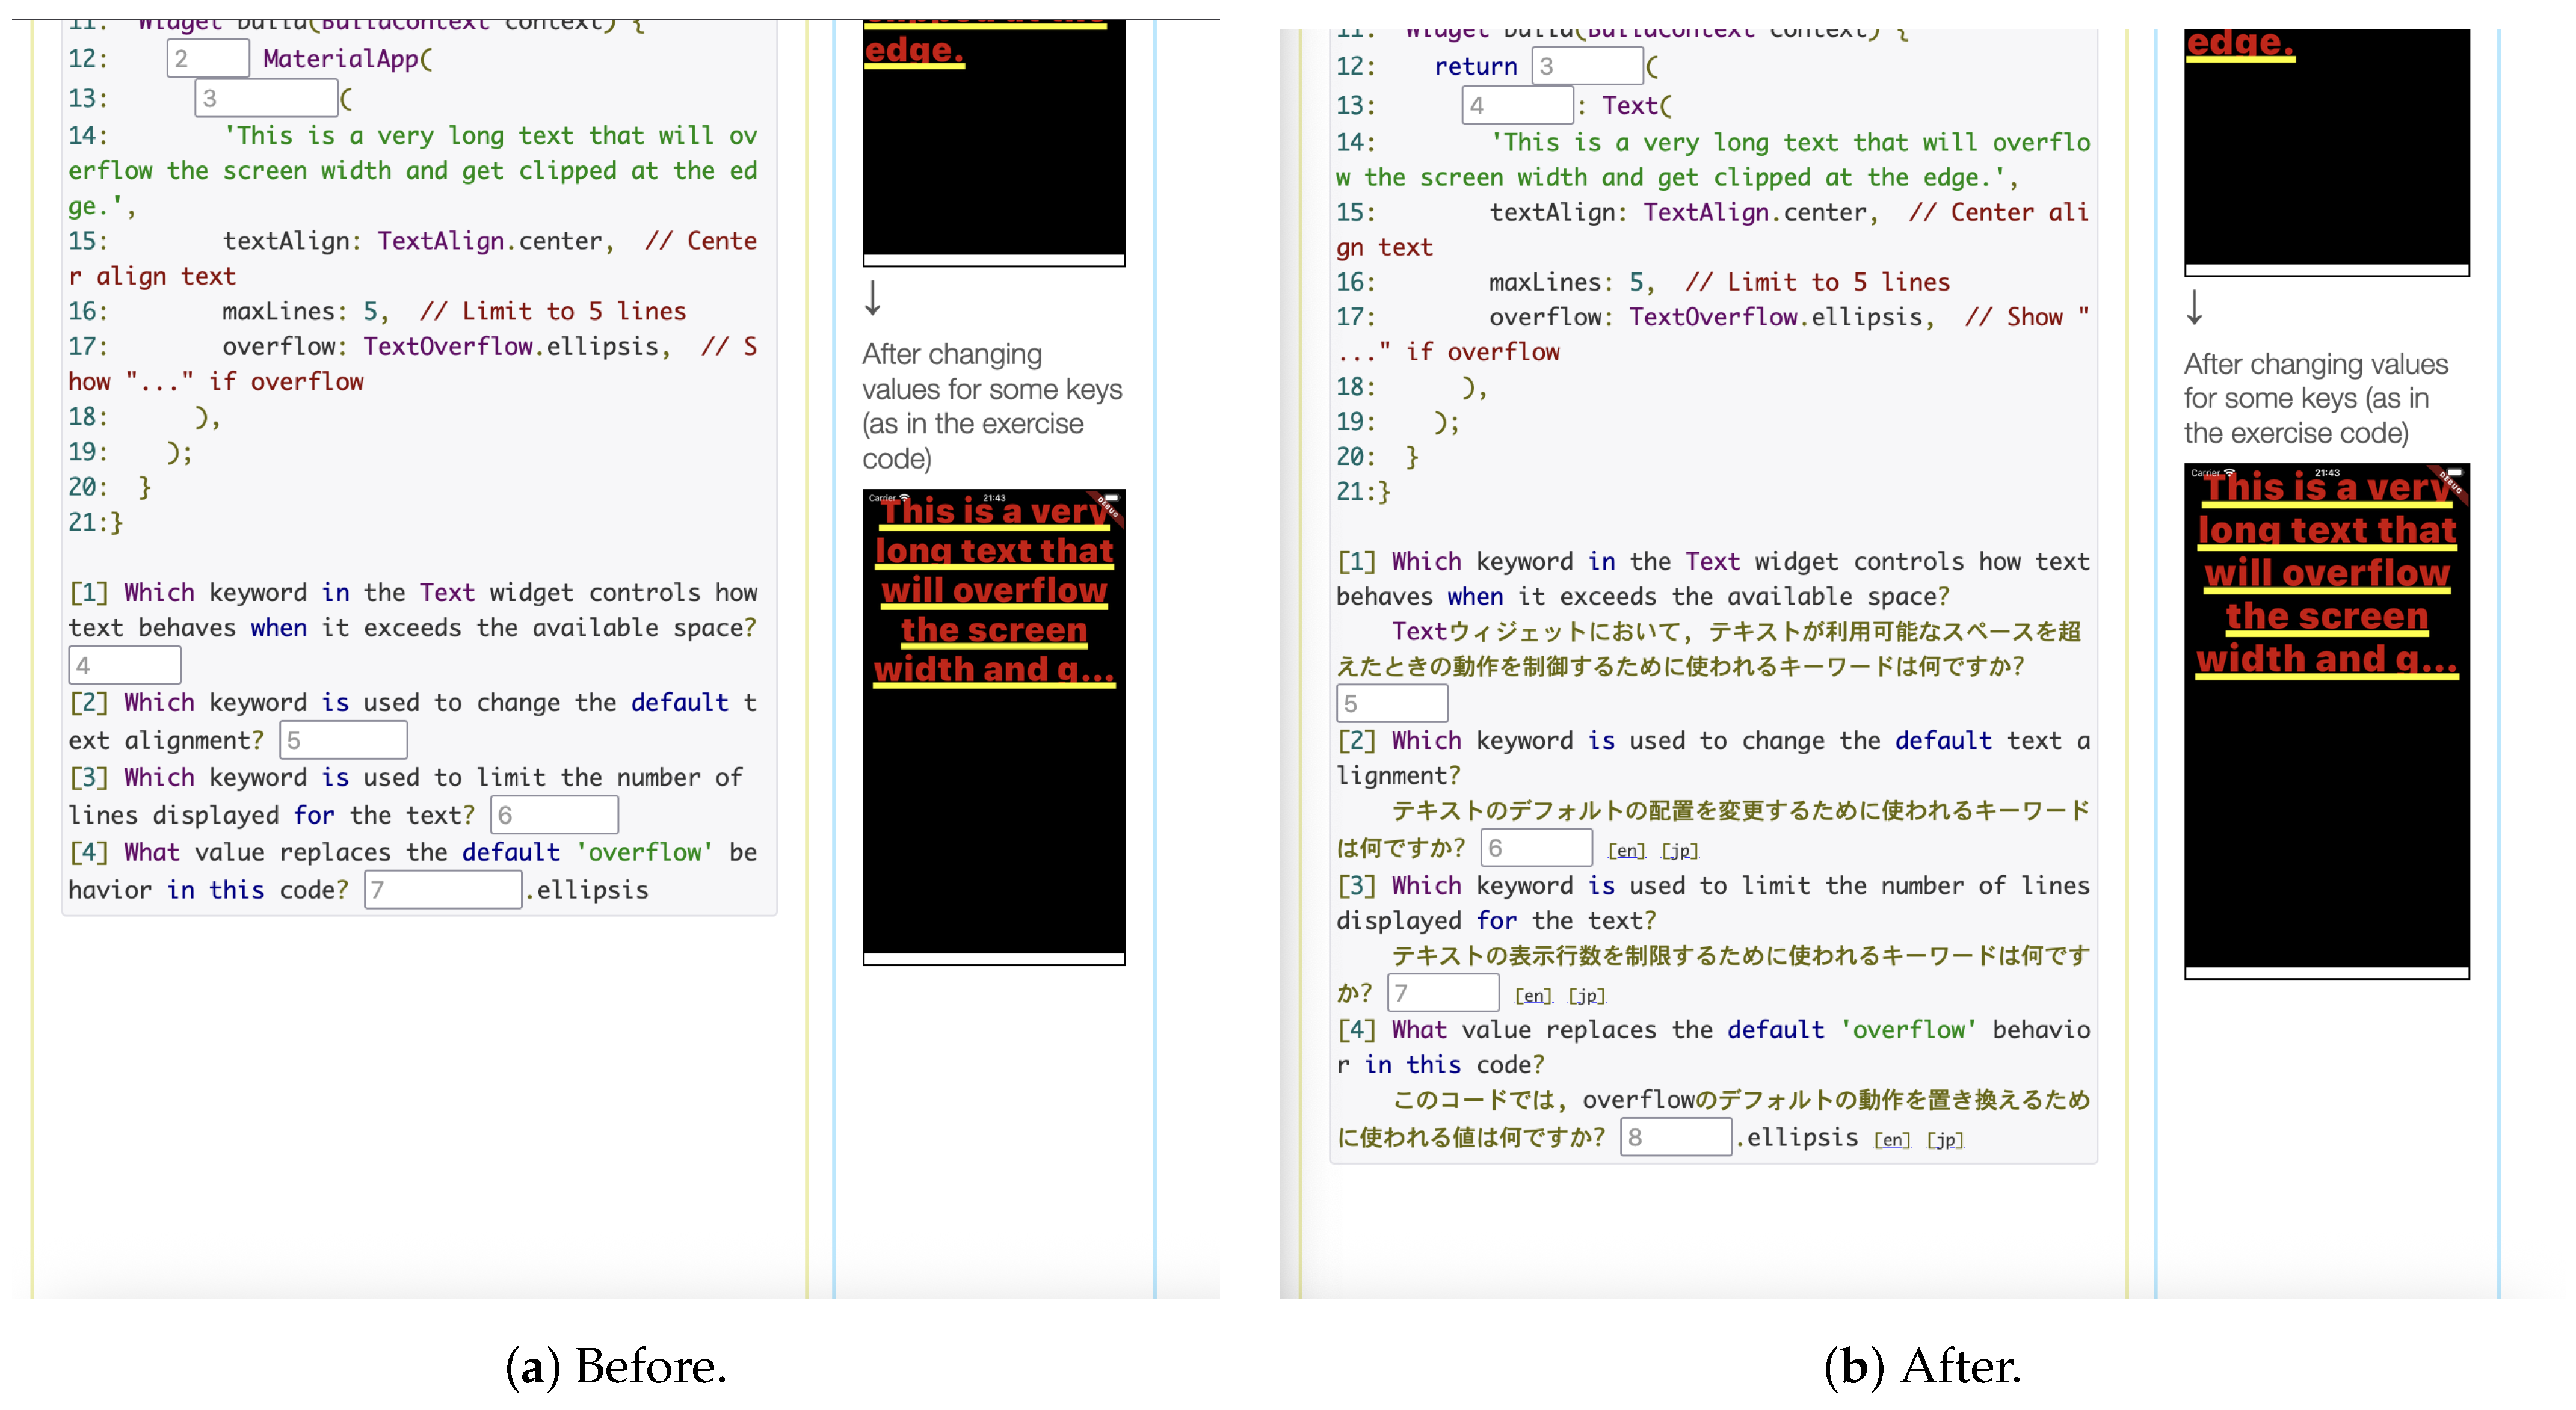Click the down arrow above 'After changing values' in After panel
Image resolution: width=2576 pixels, height=1410 pixels.
coord(2194,308)
